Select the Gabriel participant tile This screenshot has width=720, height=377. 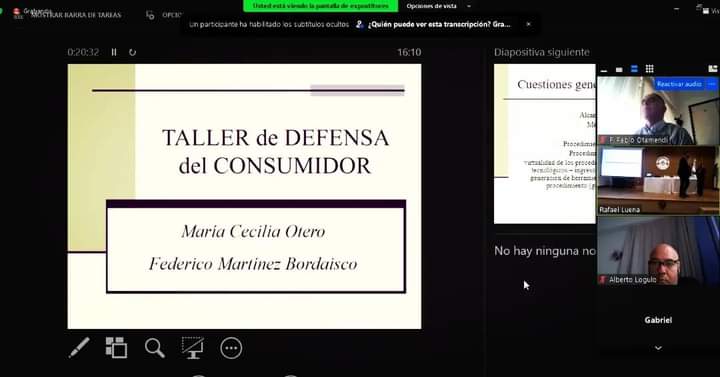pos(658,320)
